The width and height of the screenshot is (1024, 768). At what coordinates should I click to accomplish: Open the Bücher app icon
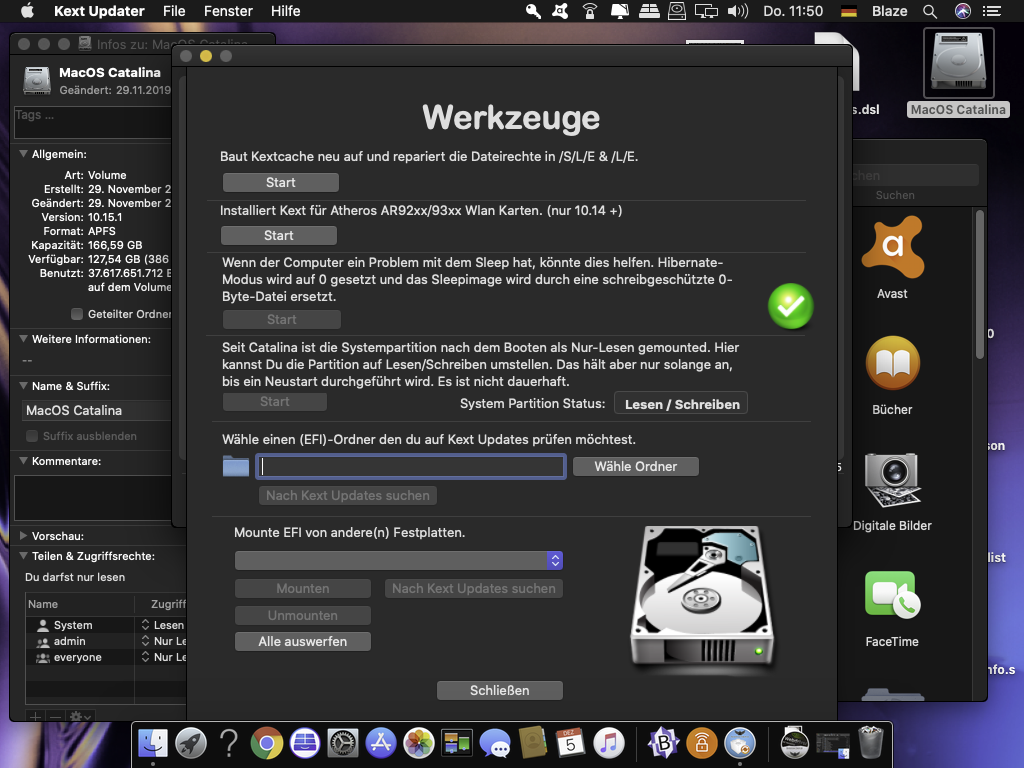click(x=892, y=363)
